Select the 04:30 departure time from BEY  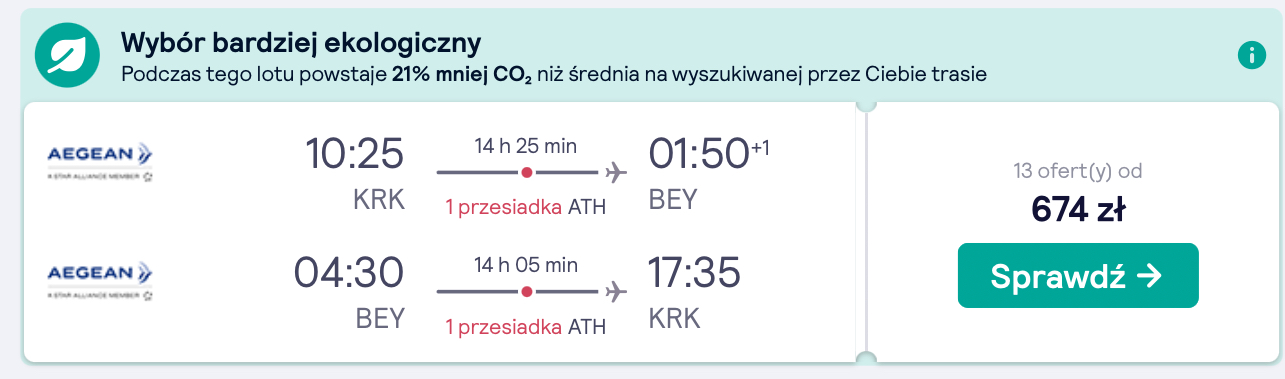(349, 273)
